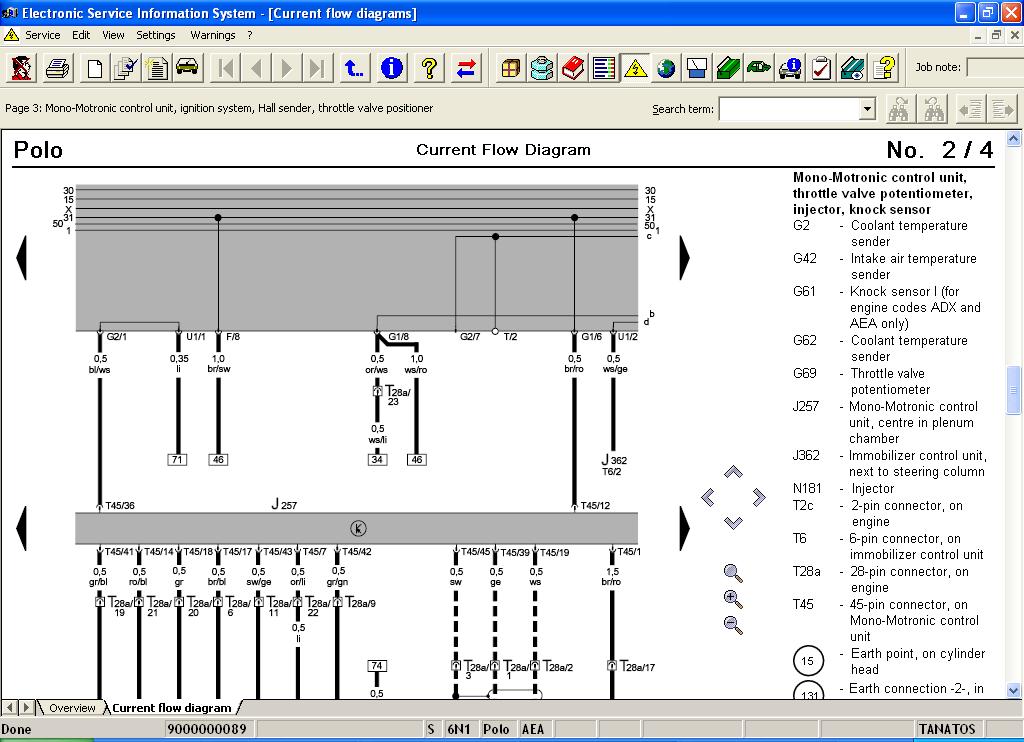1024x742 pixels.
Task: Click the large black left arrow near J257
Action: tap(21, 527)
